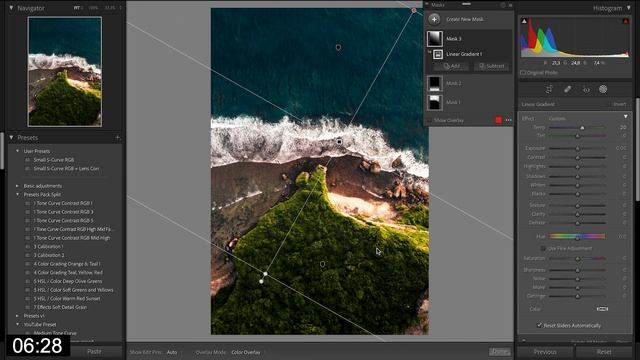Open the Color swatch picker
The width and height of the screenshot is (640, 360).
[x=602, y=309]
